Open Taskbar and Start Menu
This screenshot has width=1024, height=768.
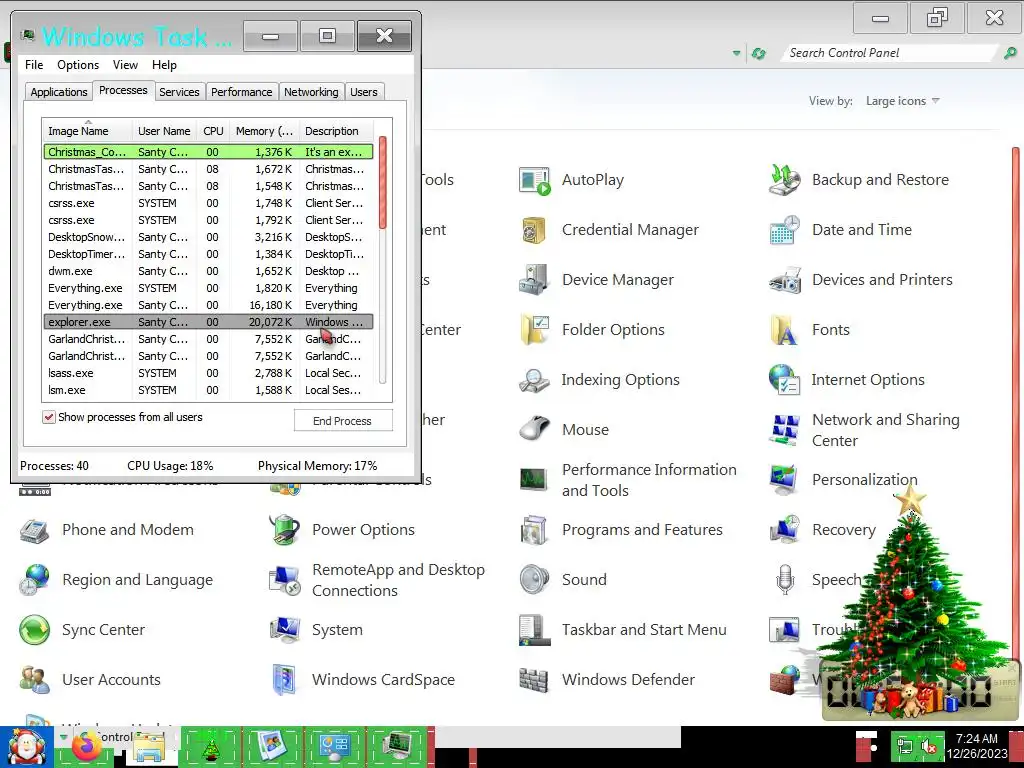[x=622, y=630]
